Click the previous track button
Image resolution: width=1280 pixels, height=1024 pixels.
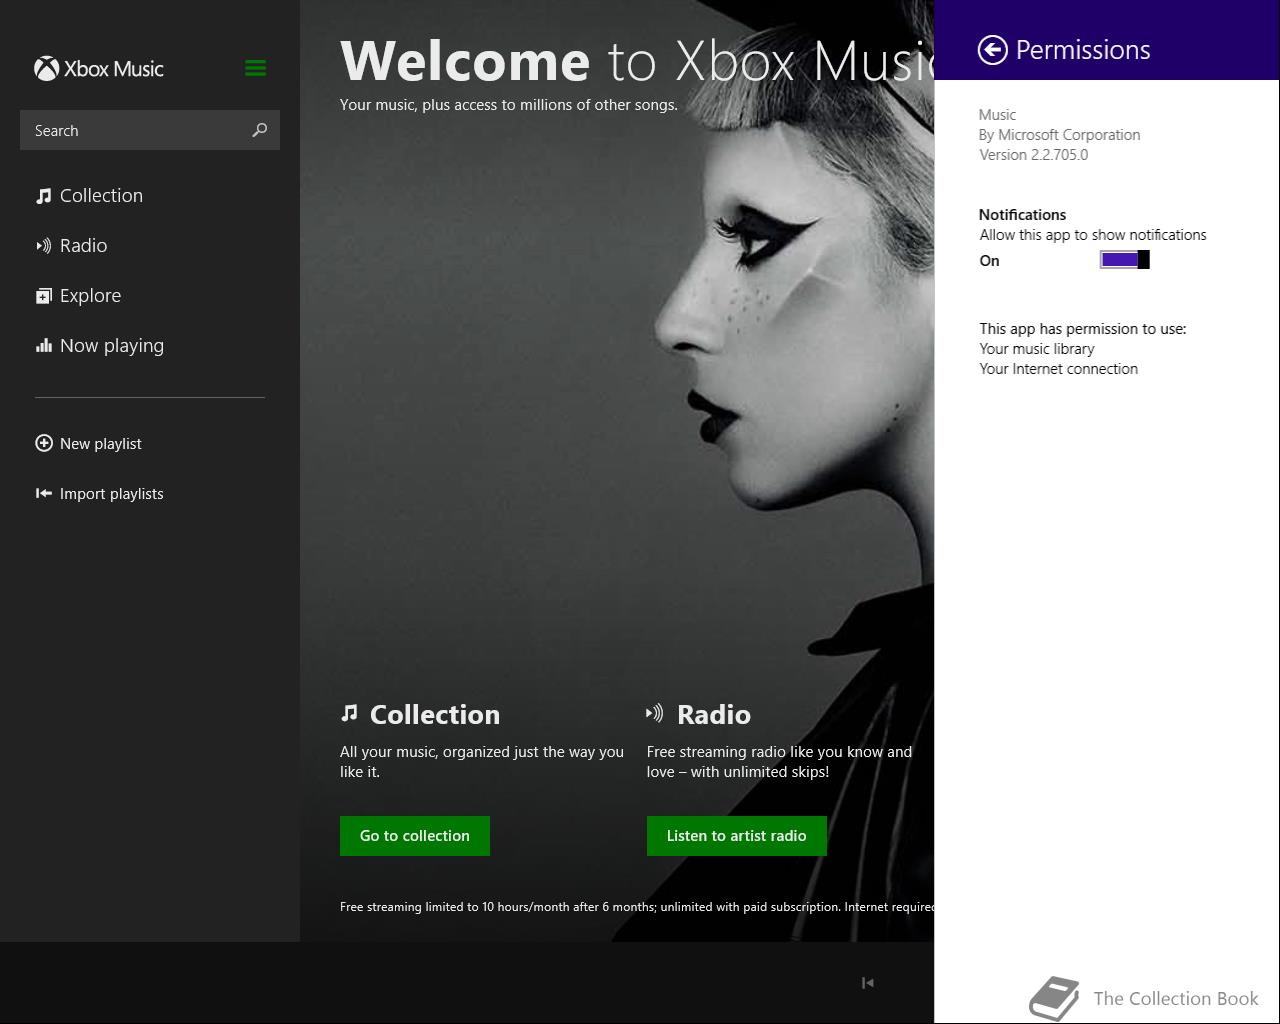coord(868,983)
